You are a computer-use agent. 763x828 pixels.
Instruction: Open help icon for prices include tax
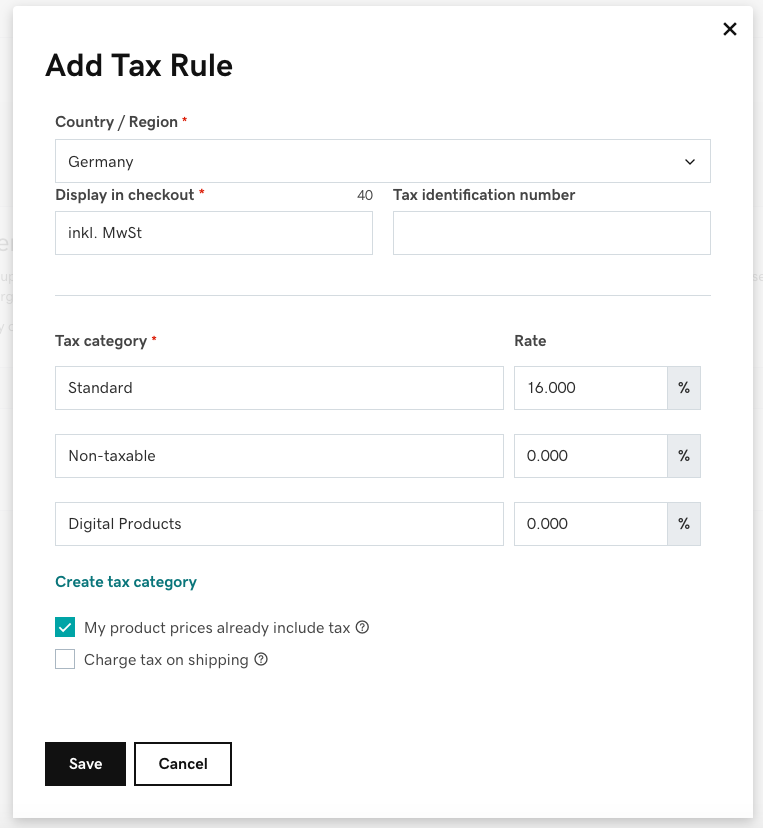(x=362, y=627)
